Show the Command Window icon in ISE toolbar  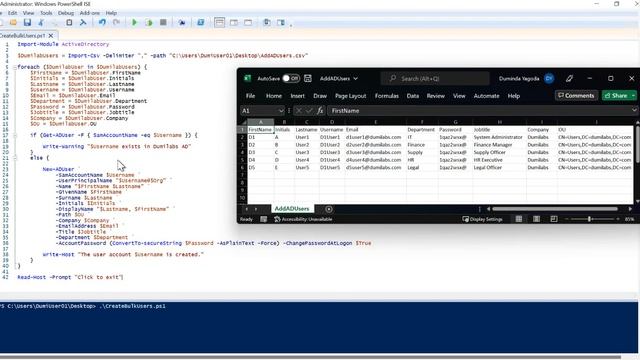[267, 23]
